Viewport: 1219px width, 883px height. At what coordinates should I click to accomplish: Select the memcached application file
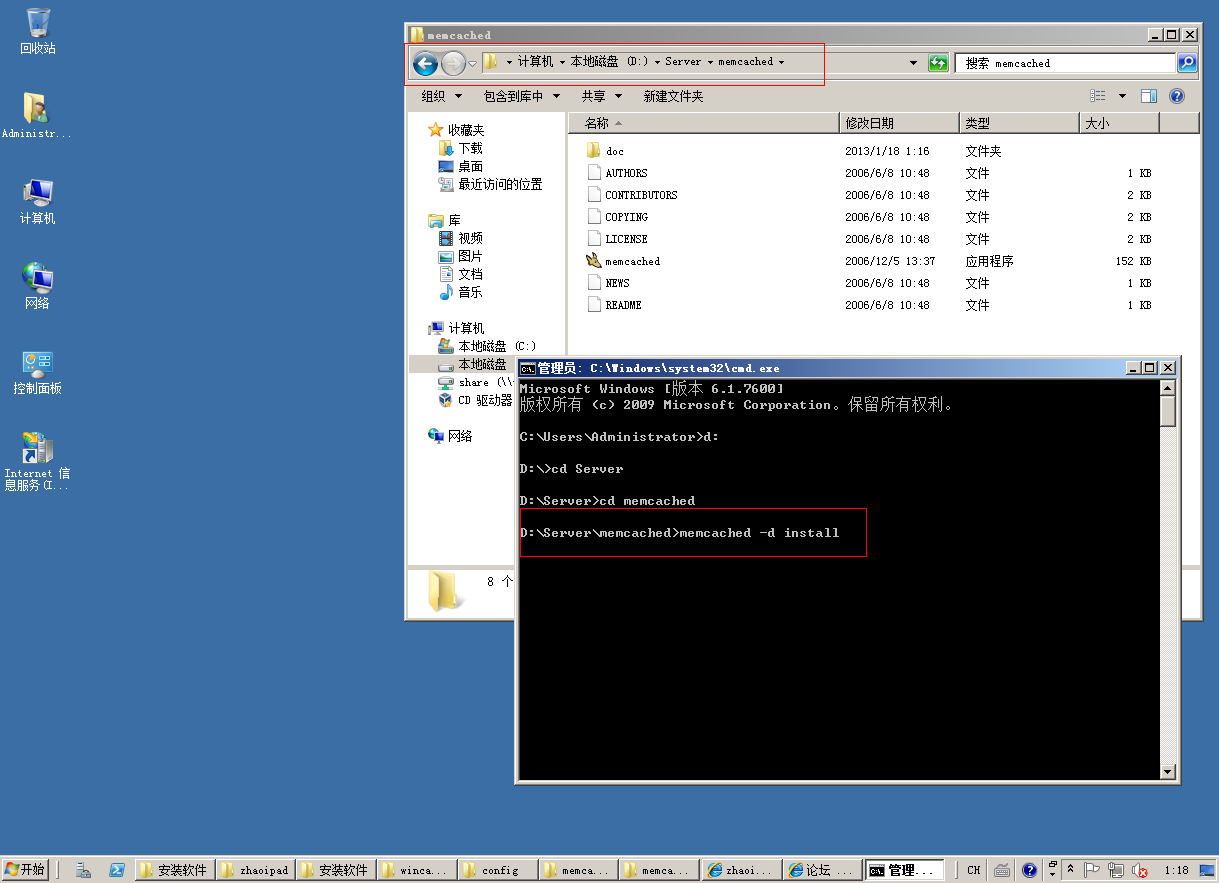click(x=632, y=261)
